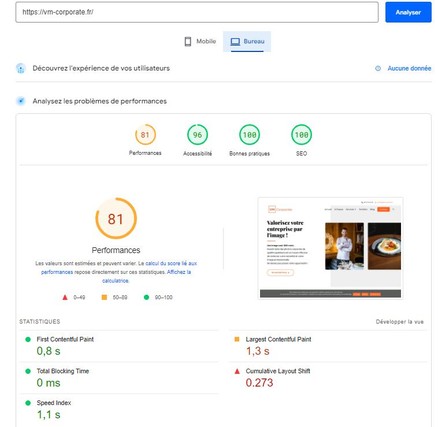Click the URL input field

pyautogui.click(x=197, y=12)
